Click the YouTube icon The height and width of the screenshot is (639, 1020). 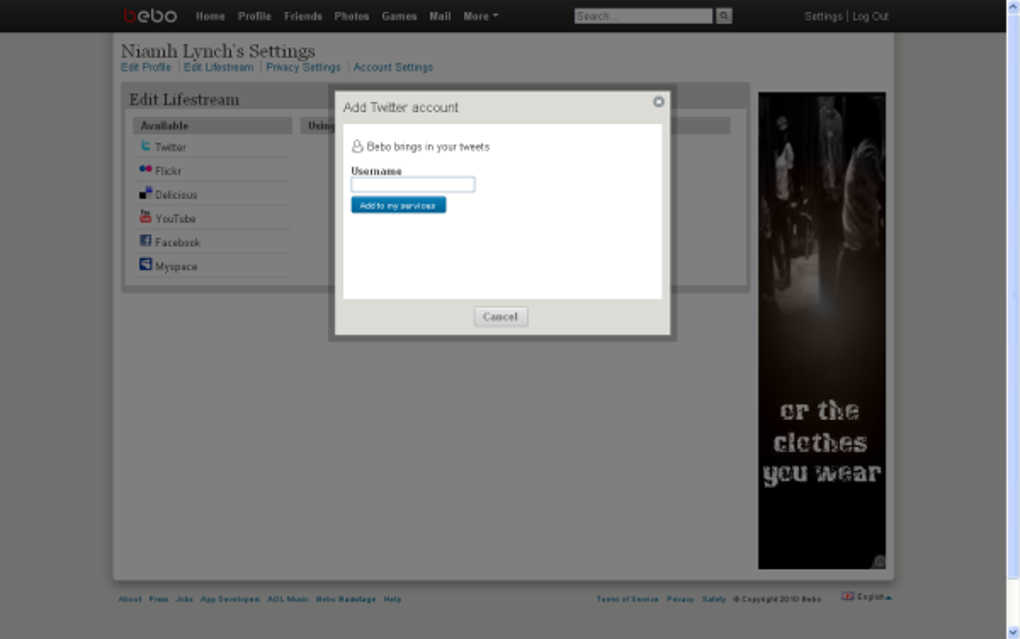[x=145, y=217]
